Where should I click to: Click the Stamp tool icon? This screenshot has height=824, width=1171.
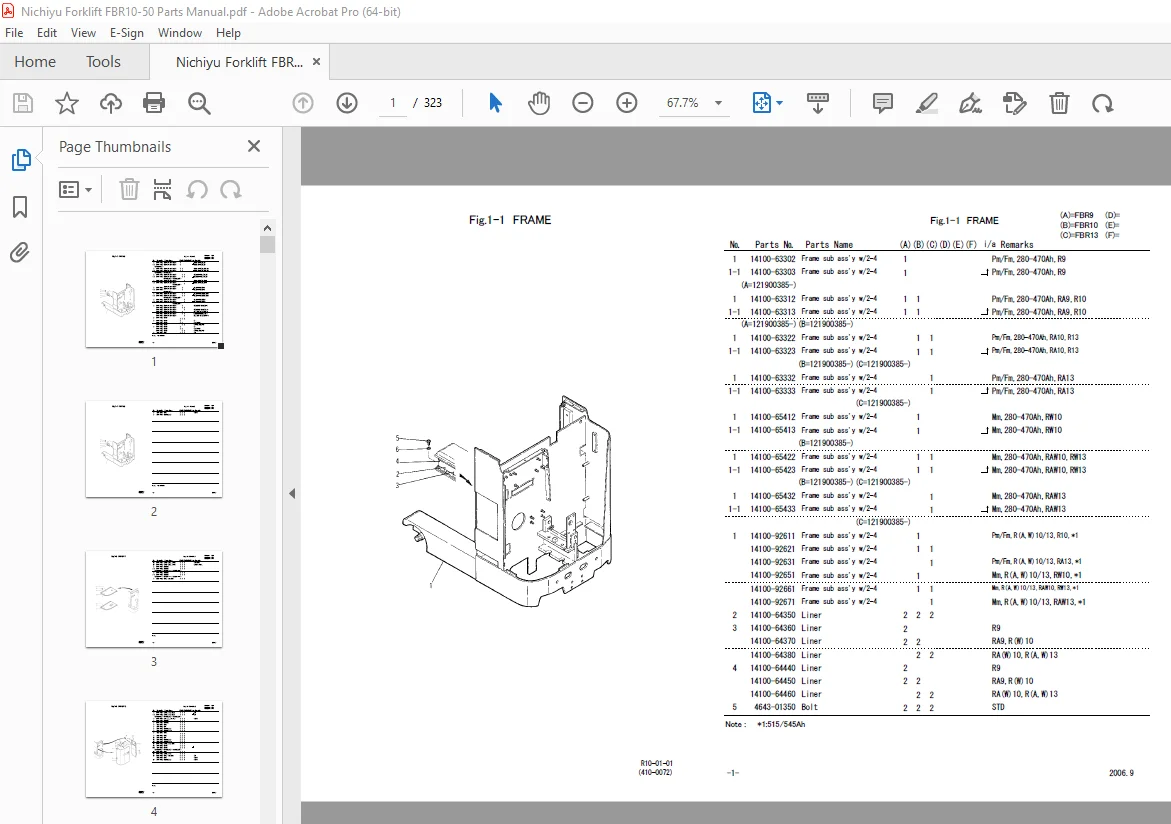[x=1014, y=103]
